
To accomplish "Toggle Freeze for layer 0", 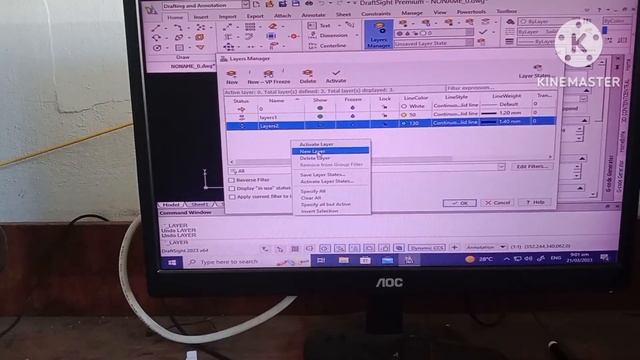I will pos(353,108).
